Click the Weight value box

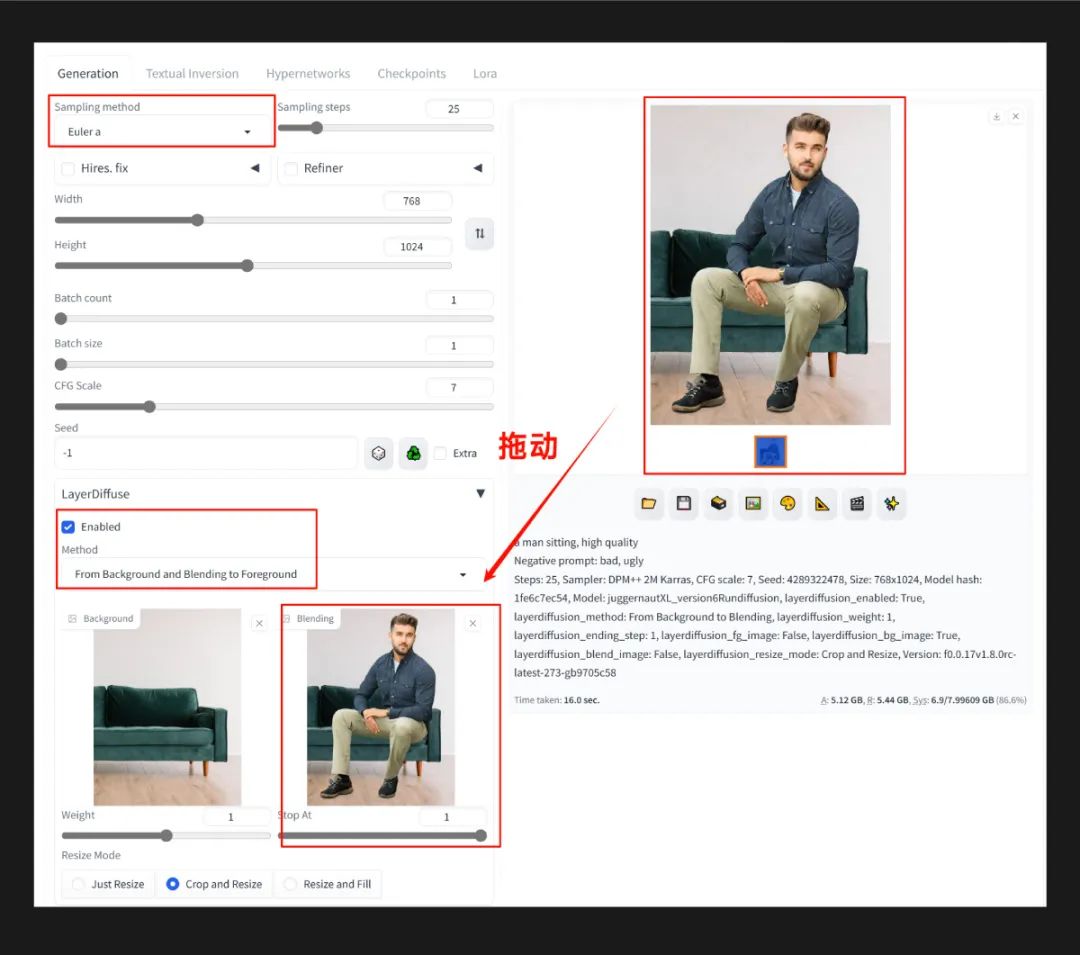(x=237, y=817)
